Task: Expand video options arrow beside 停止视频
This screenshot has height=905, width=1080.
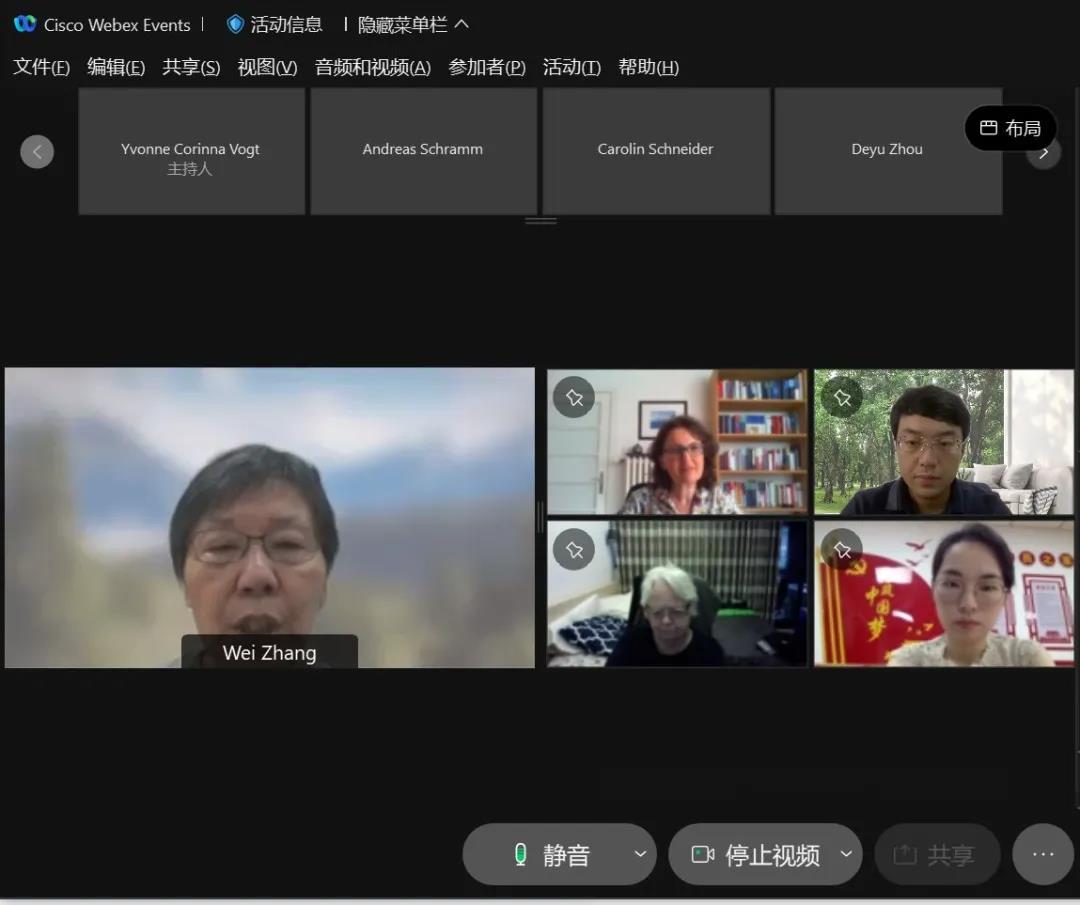Action: point(846,854)
